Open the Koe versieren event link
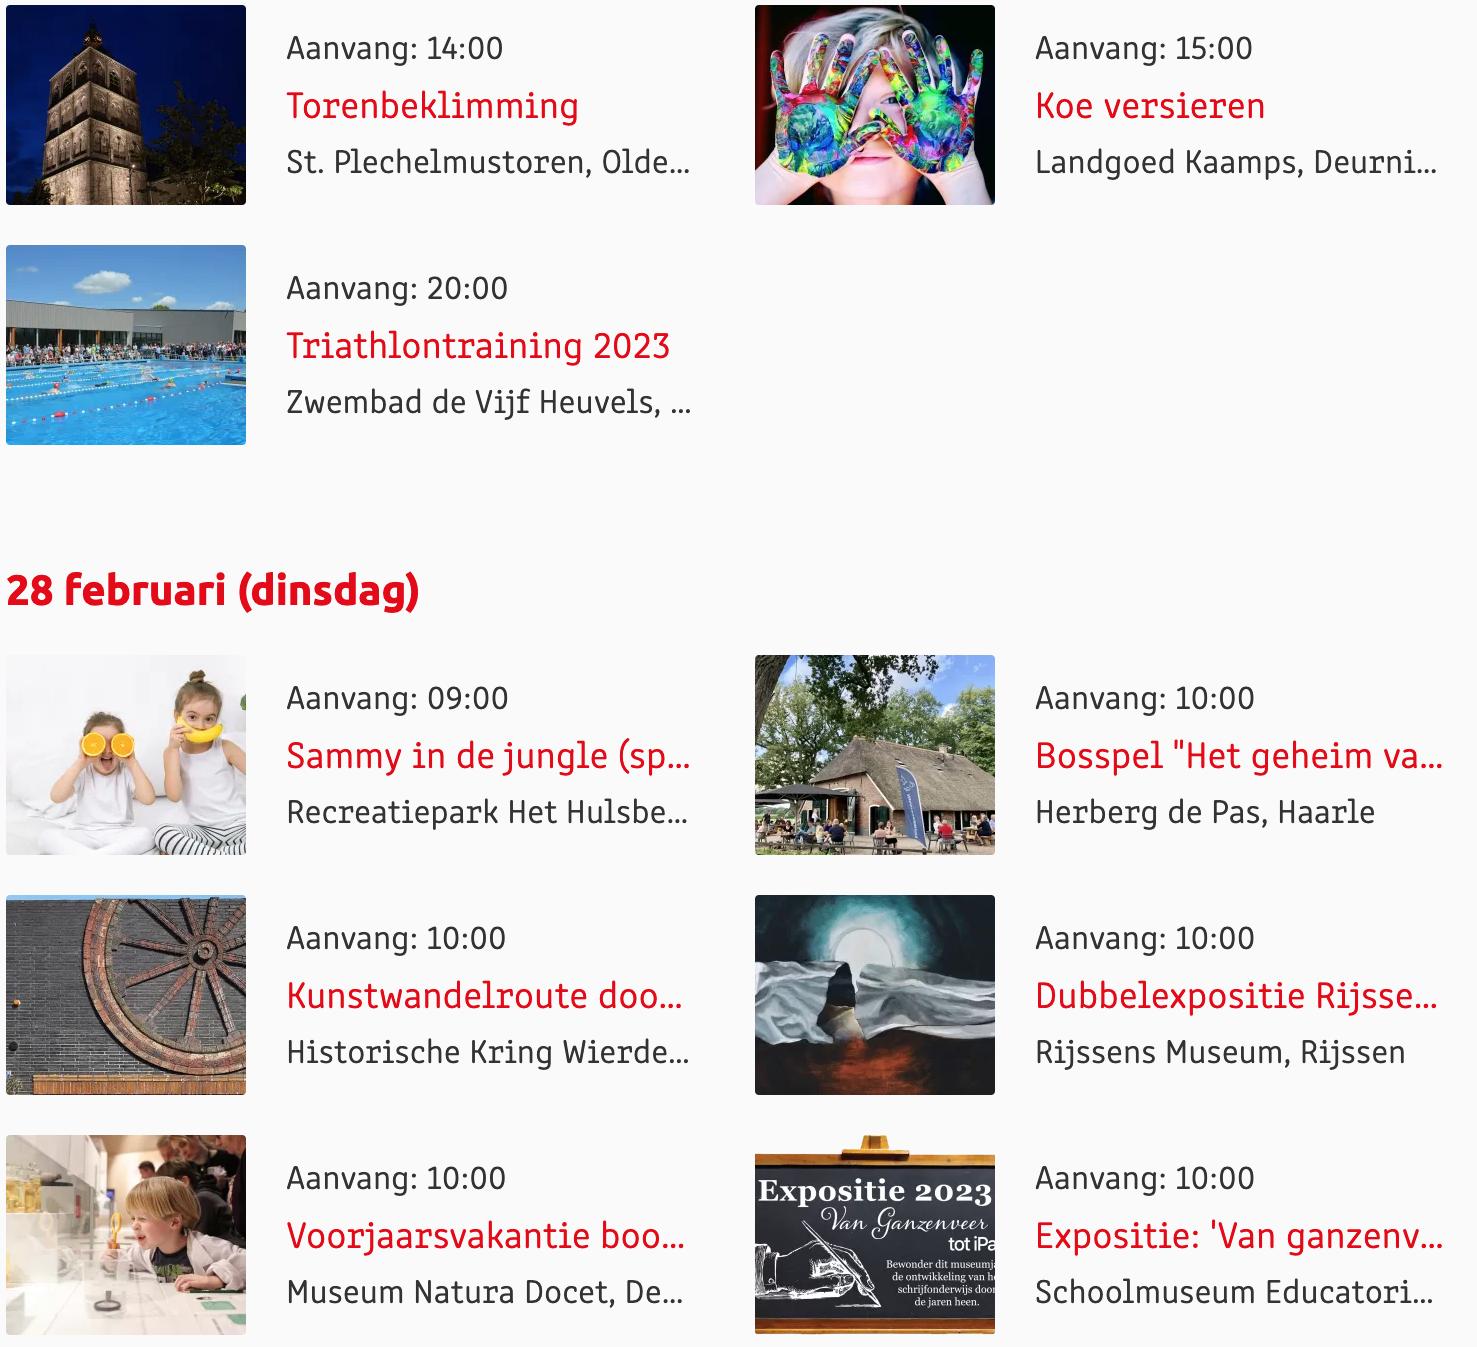Screen dimensions: 1477x1347 tap(1150, 106)
